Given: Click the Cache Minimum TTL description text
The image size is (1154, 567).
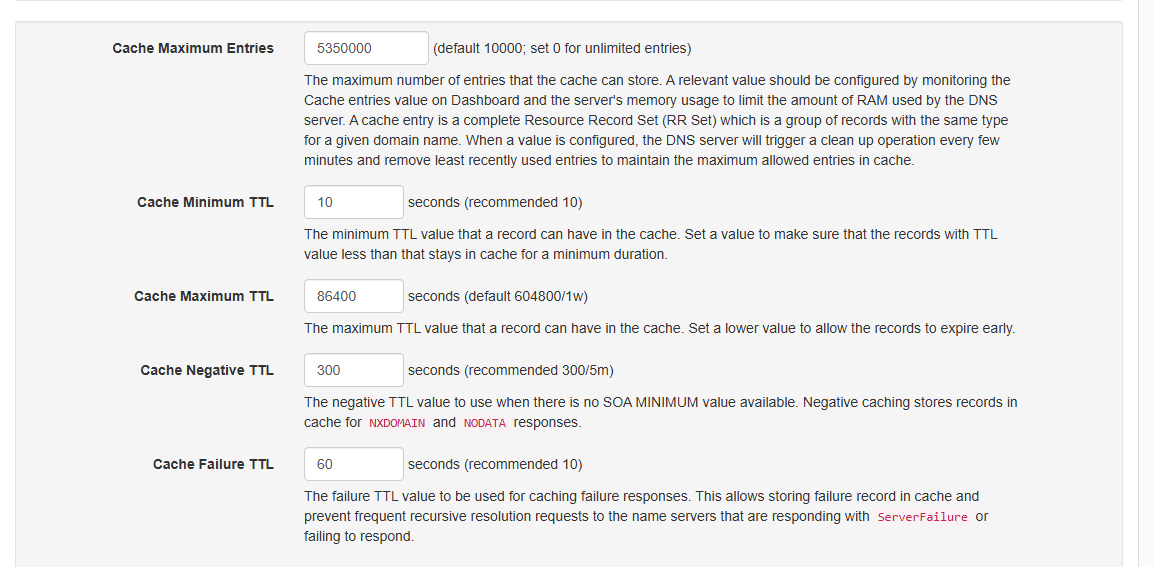Looking at the screenshot, I should (650, 244).
